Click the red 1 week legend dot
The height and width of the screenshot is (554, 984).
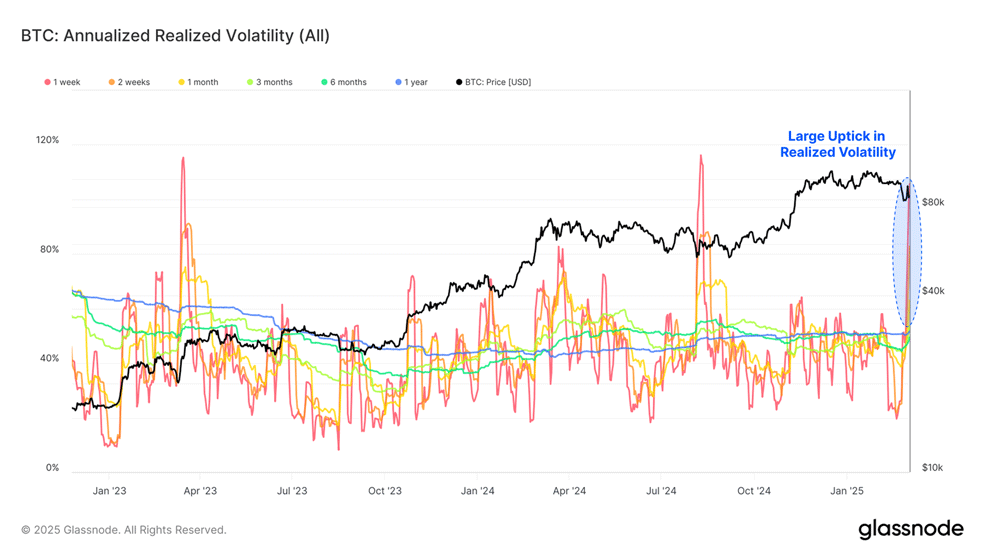coord(48,82)
